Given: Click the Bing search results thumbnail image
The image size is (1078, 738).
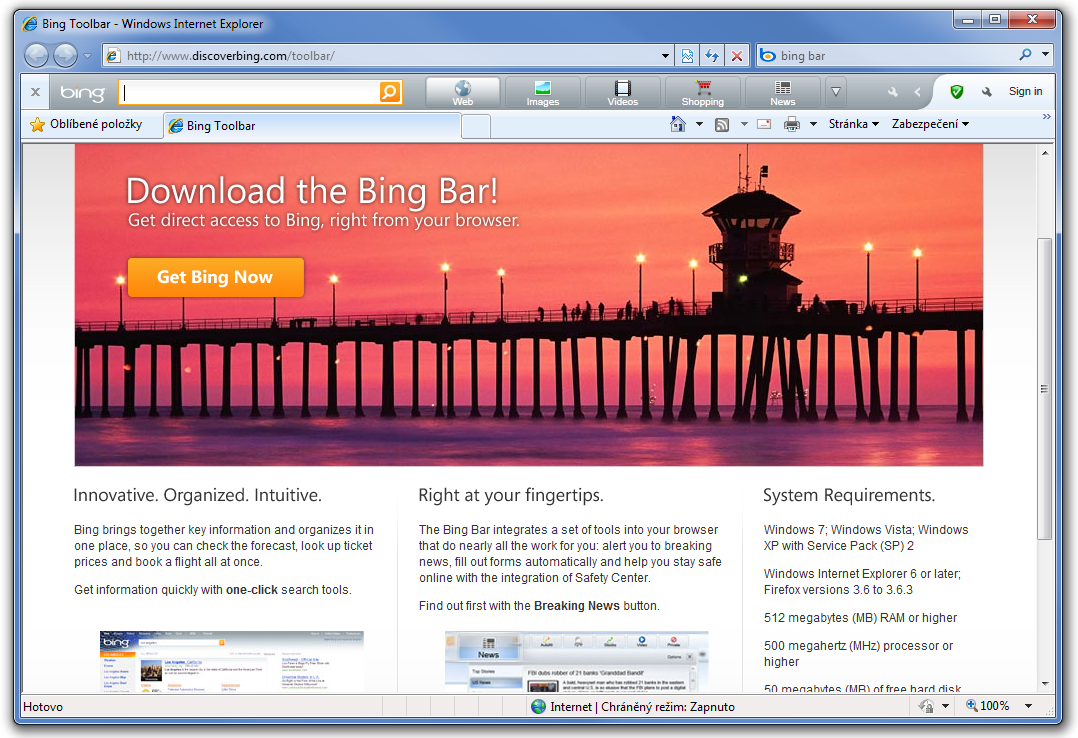Looking at the screenshot, I should coord(232,661).
